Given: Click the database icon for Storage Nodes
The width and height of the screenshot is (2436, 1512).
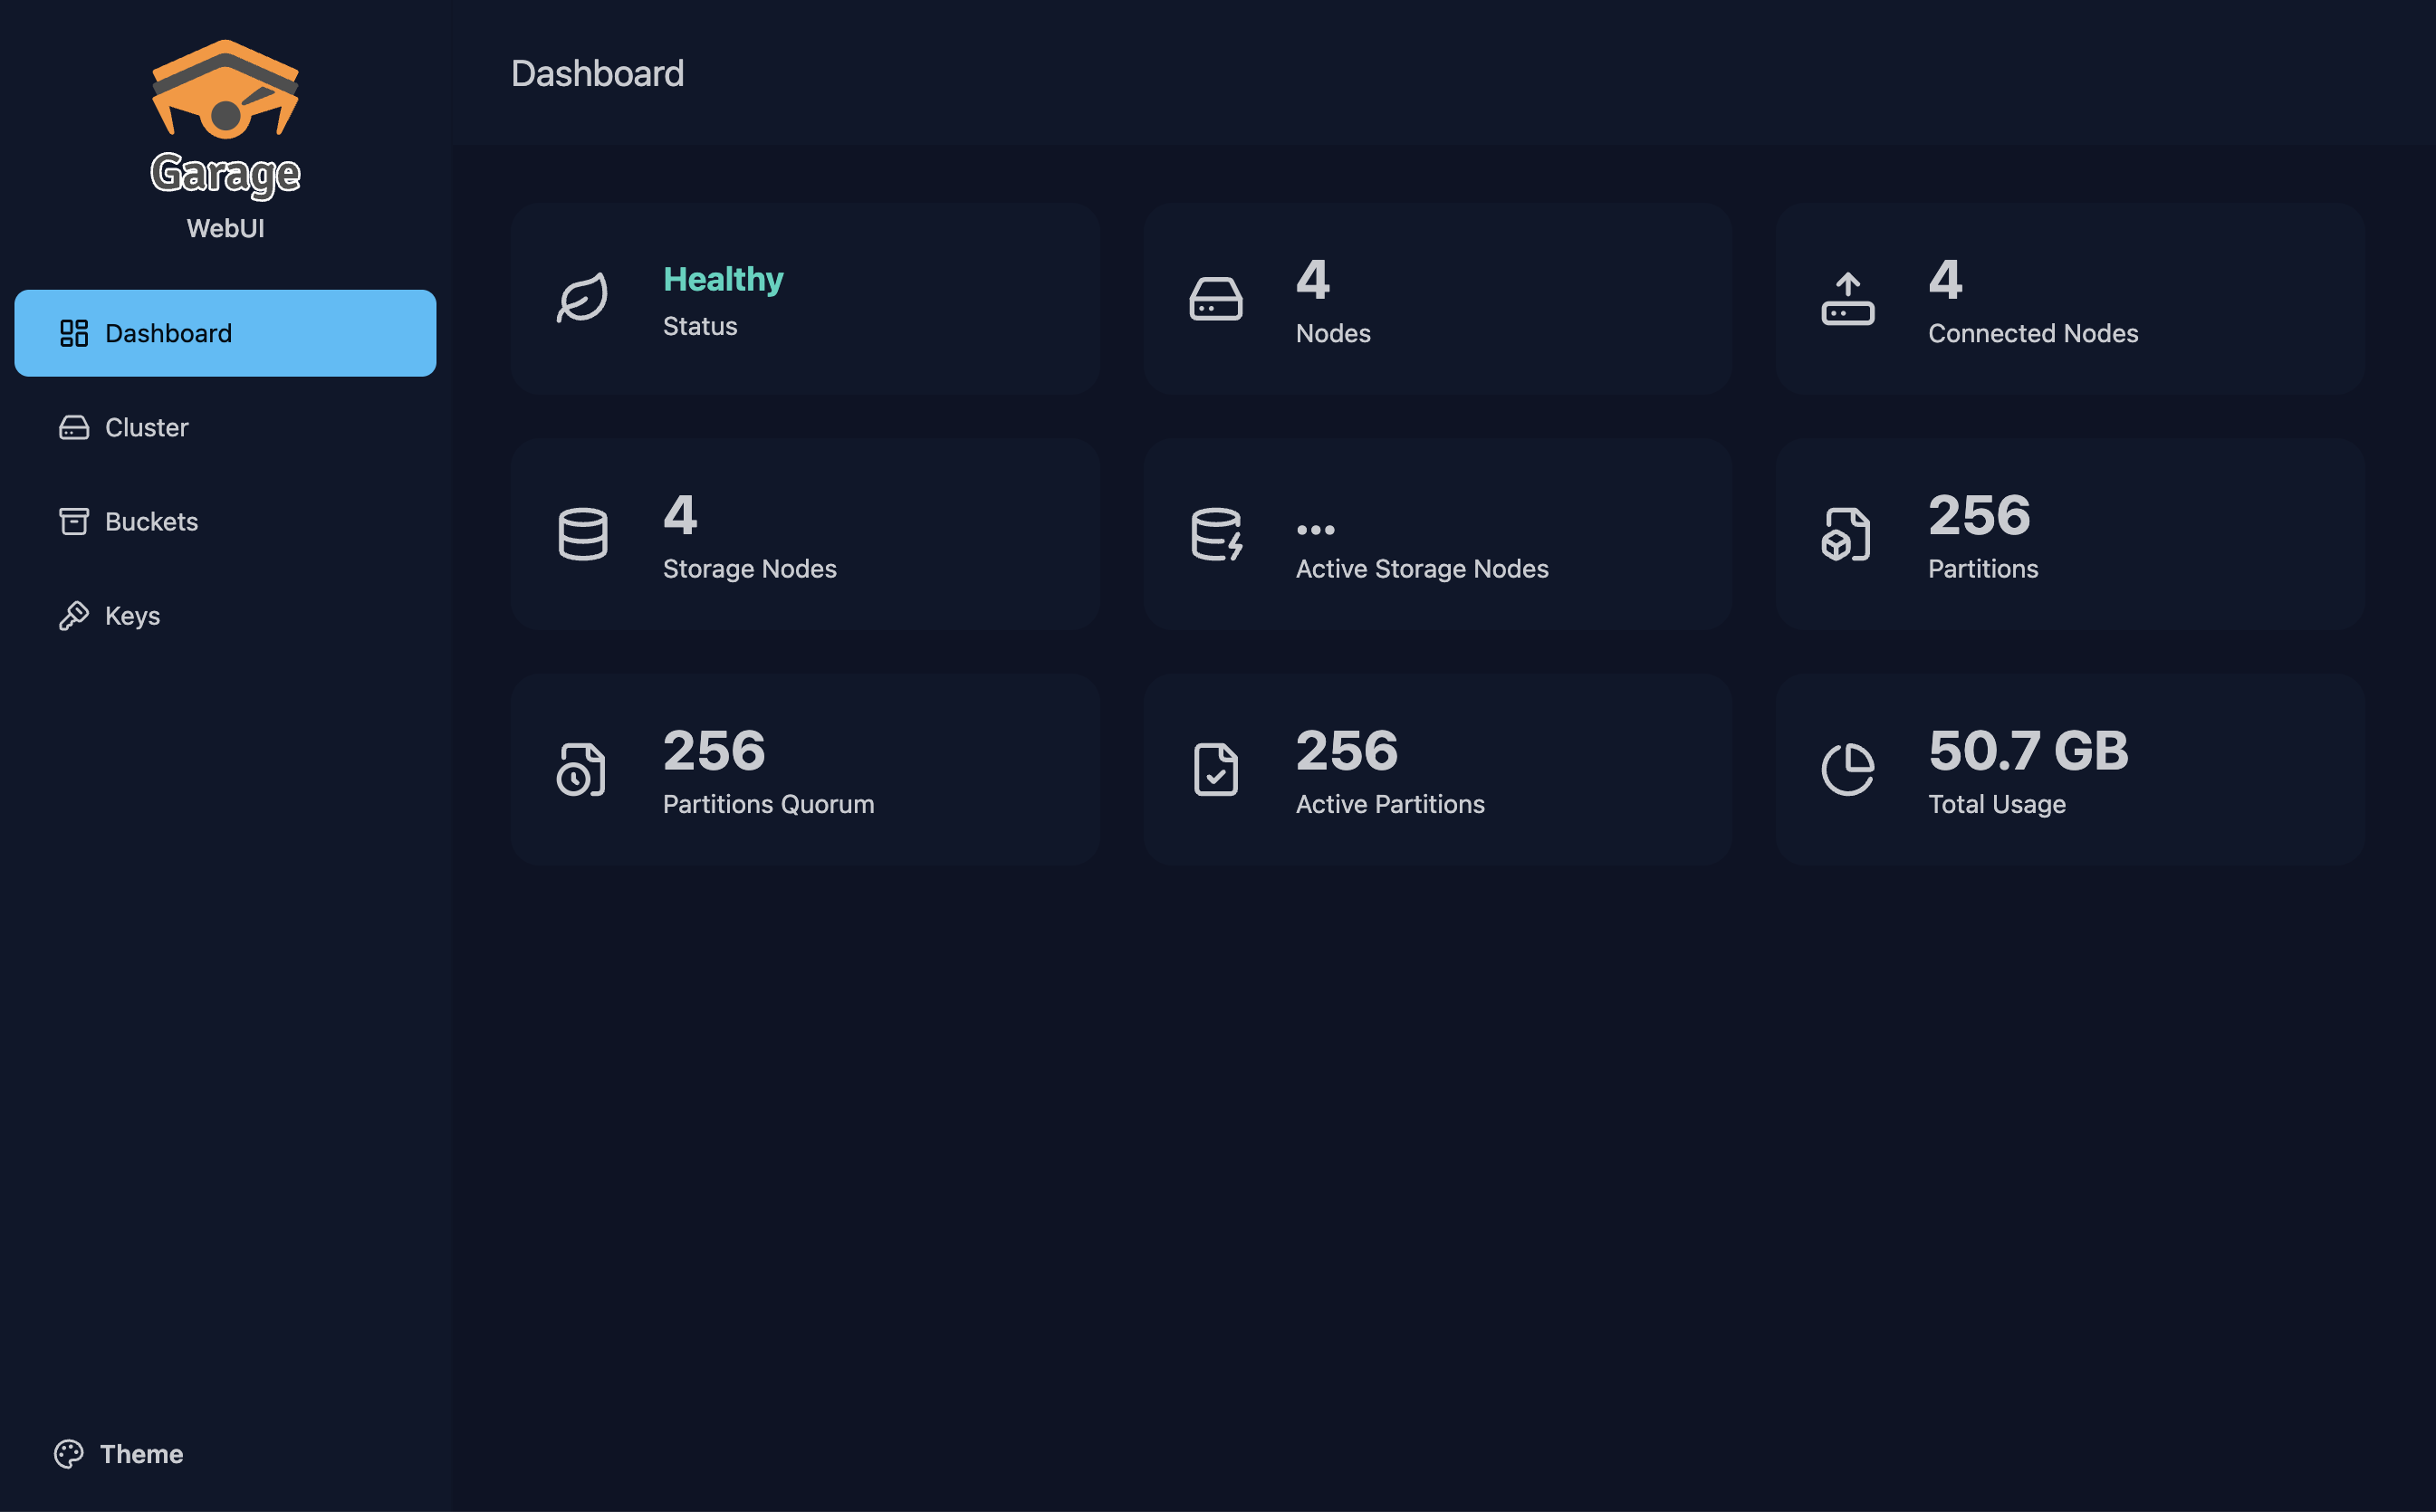Looking at the screenshot, I should coord(583,534).
